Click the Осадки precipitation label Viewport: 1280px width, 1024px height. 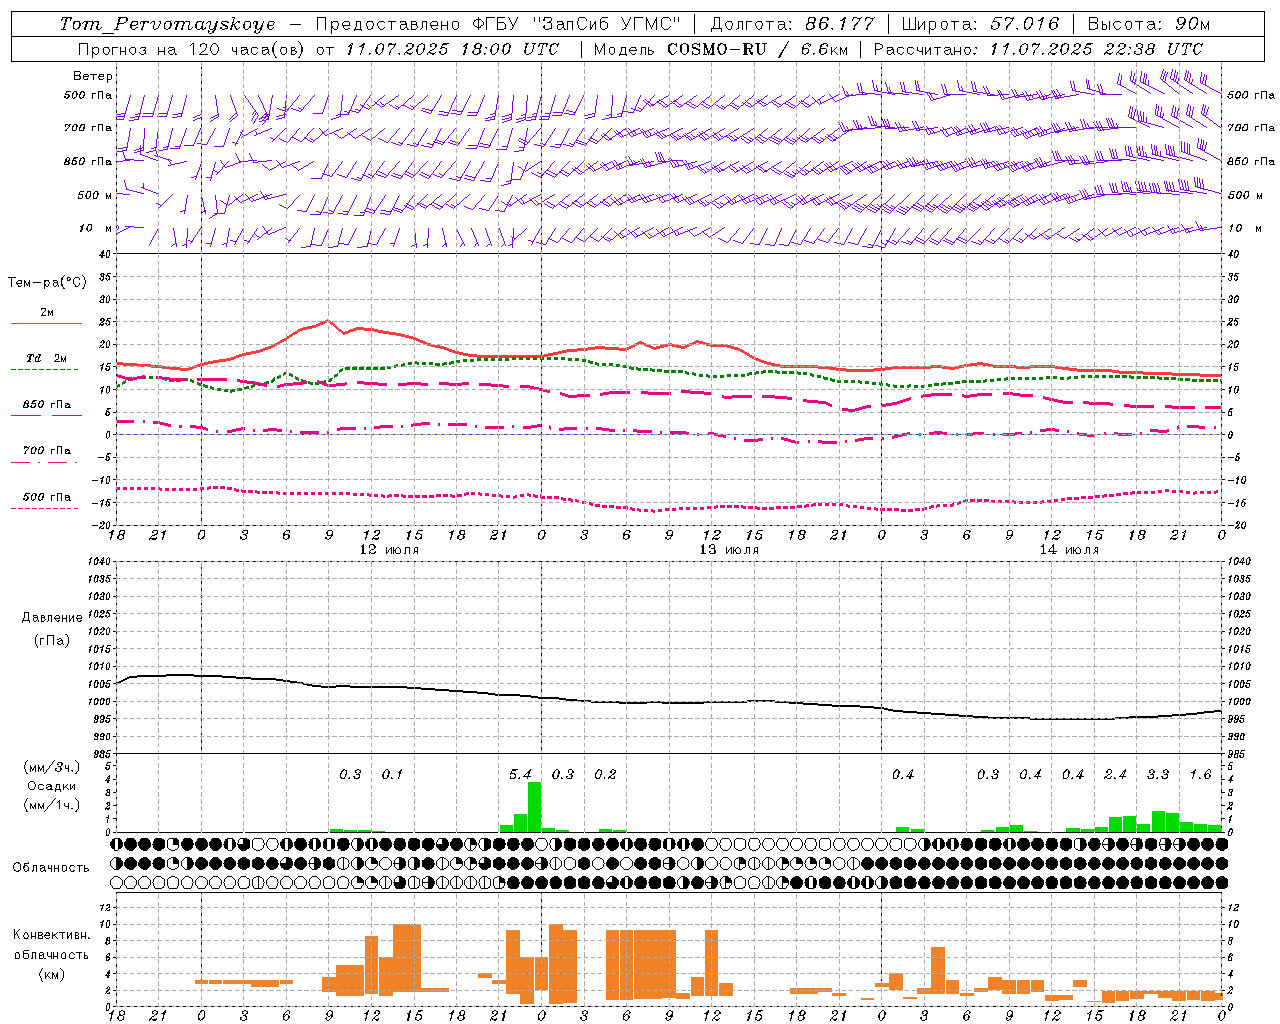point(52,786)
